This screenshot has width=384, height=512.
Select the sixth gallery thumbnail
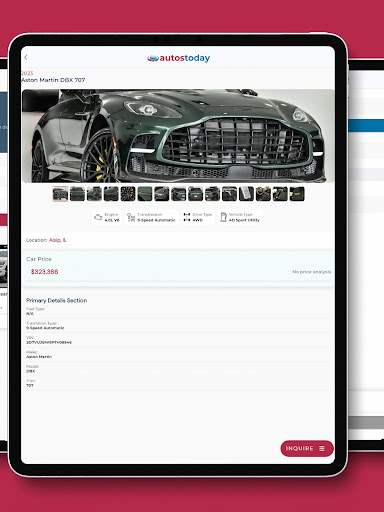tap(145, 194)
